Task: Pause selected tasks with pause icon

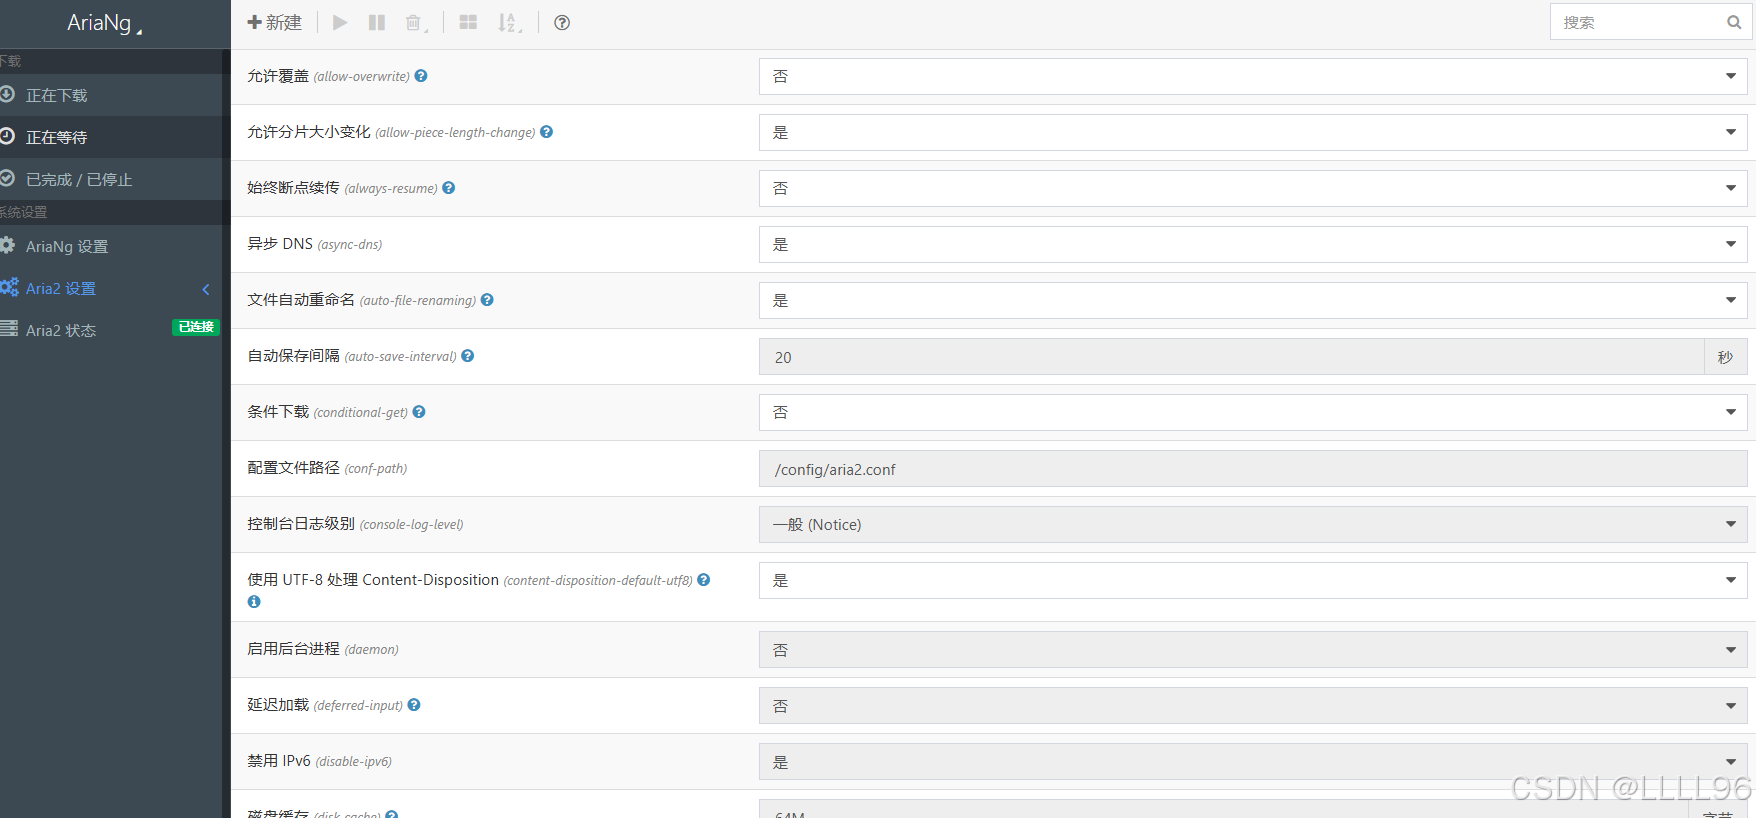Action: point(376,22)
